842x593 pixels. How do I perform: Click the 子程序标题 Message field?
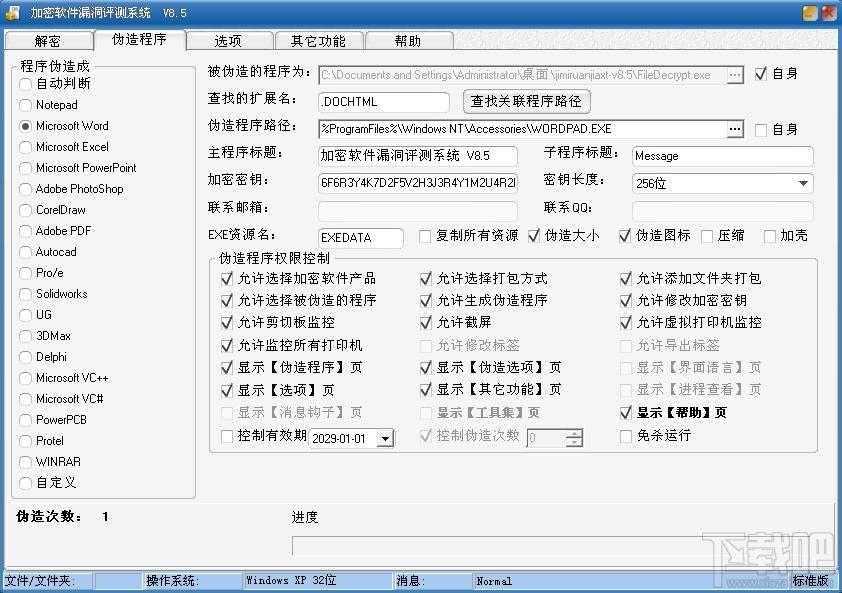click(722, 156)
